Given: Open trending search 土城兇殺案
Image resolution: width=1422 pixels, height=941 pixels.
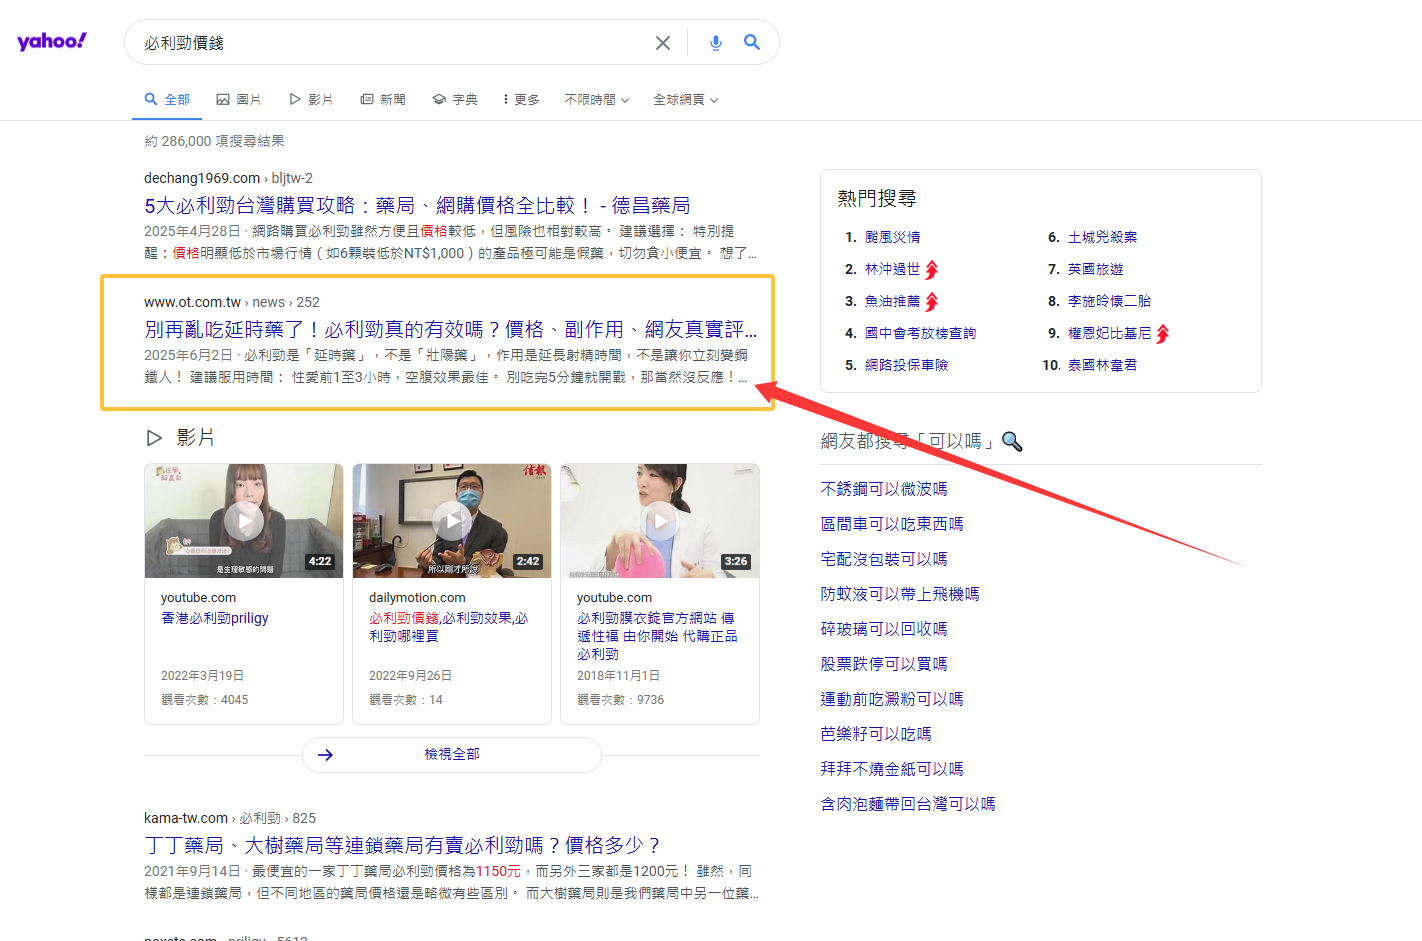Looking at the screenshot, I should [x=1102, y=237].
